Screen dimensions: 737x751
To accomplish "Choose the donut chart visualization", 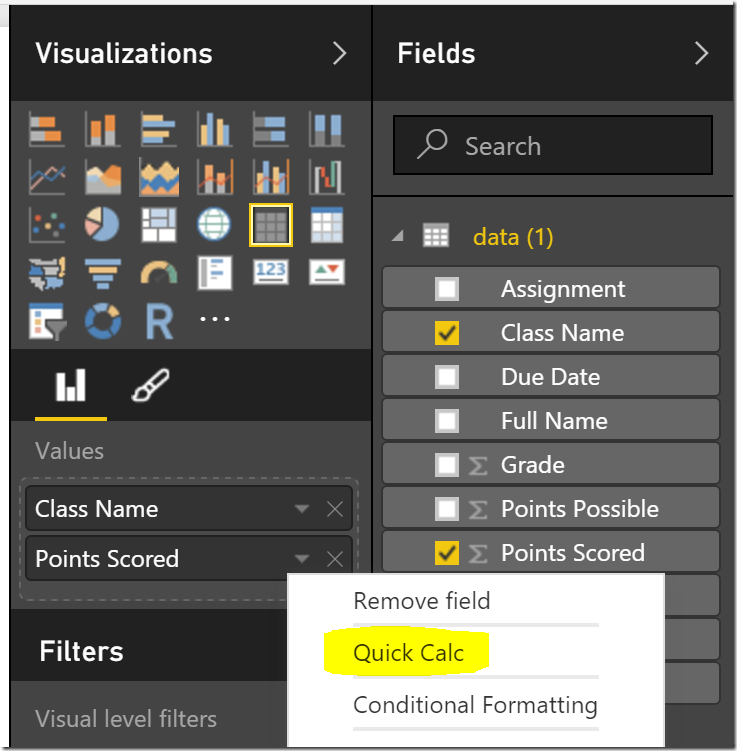I will 102,320.
